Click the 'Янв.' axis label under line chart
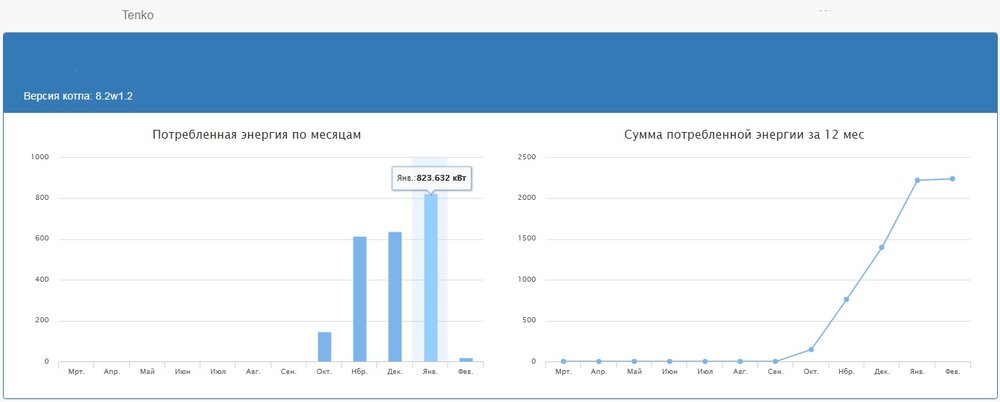This screenshot has height=402, width=1000. point(917,371)
